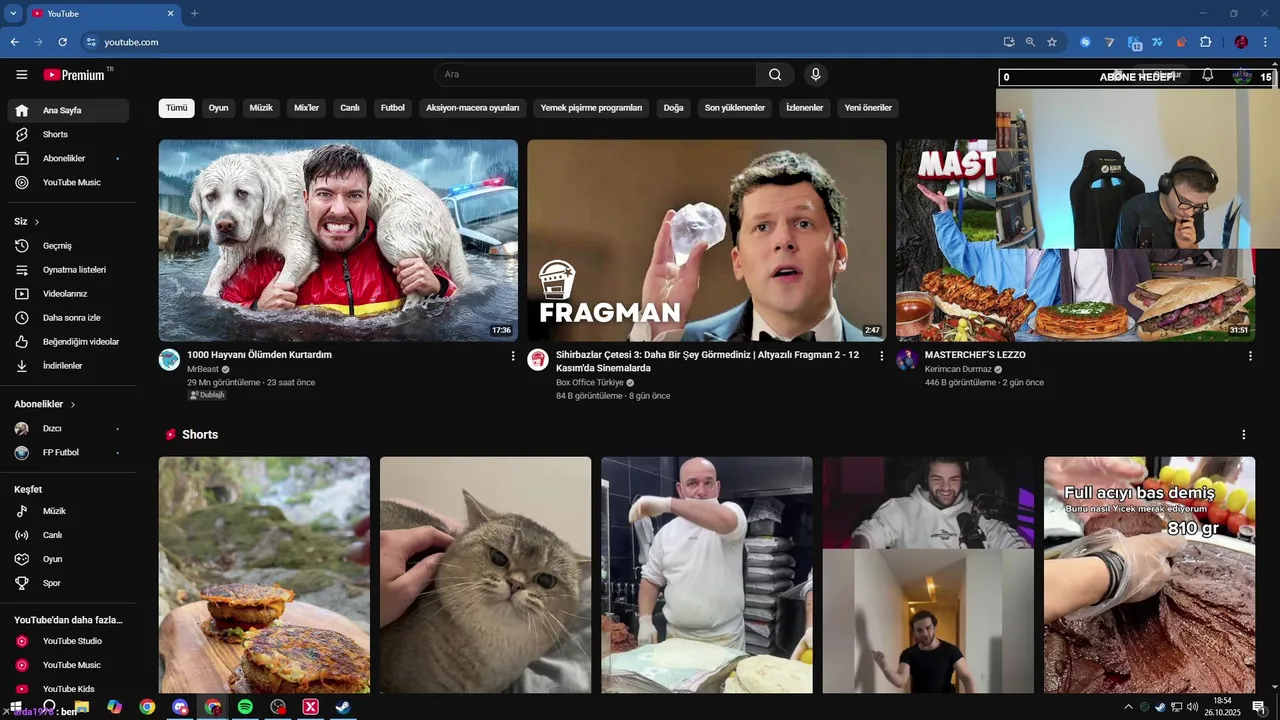The width and height of the screenshot is (1280, 720).
Task: Click the Ara search field
Action: click(x=596, y=75)
